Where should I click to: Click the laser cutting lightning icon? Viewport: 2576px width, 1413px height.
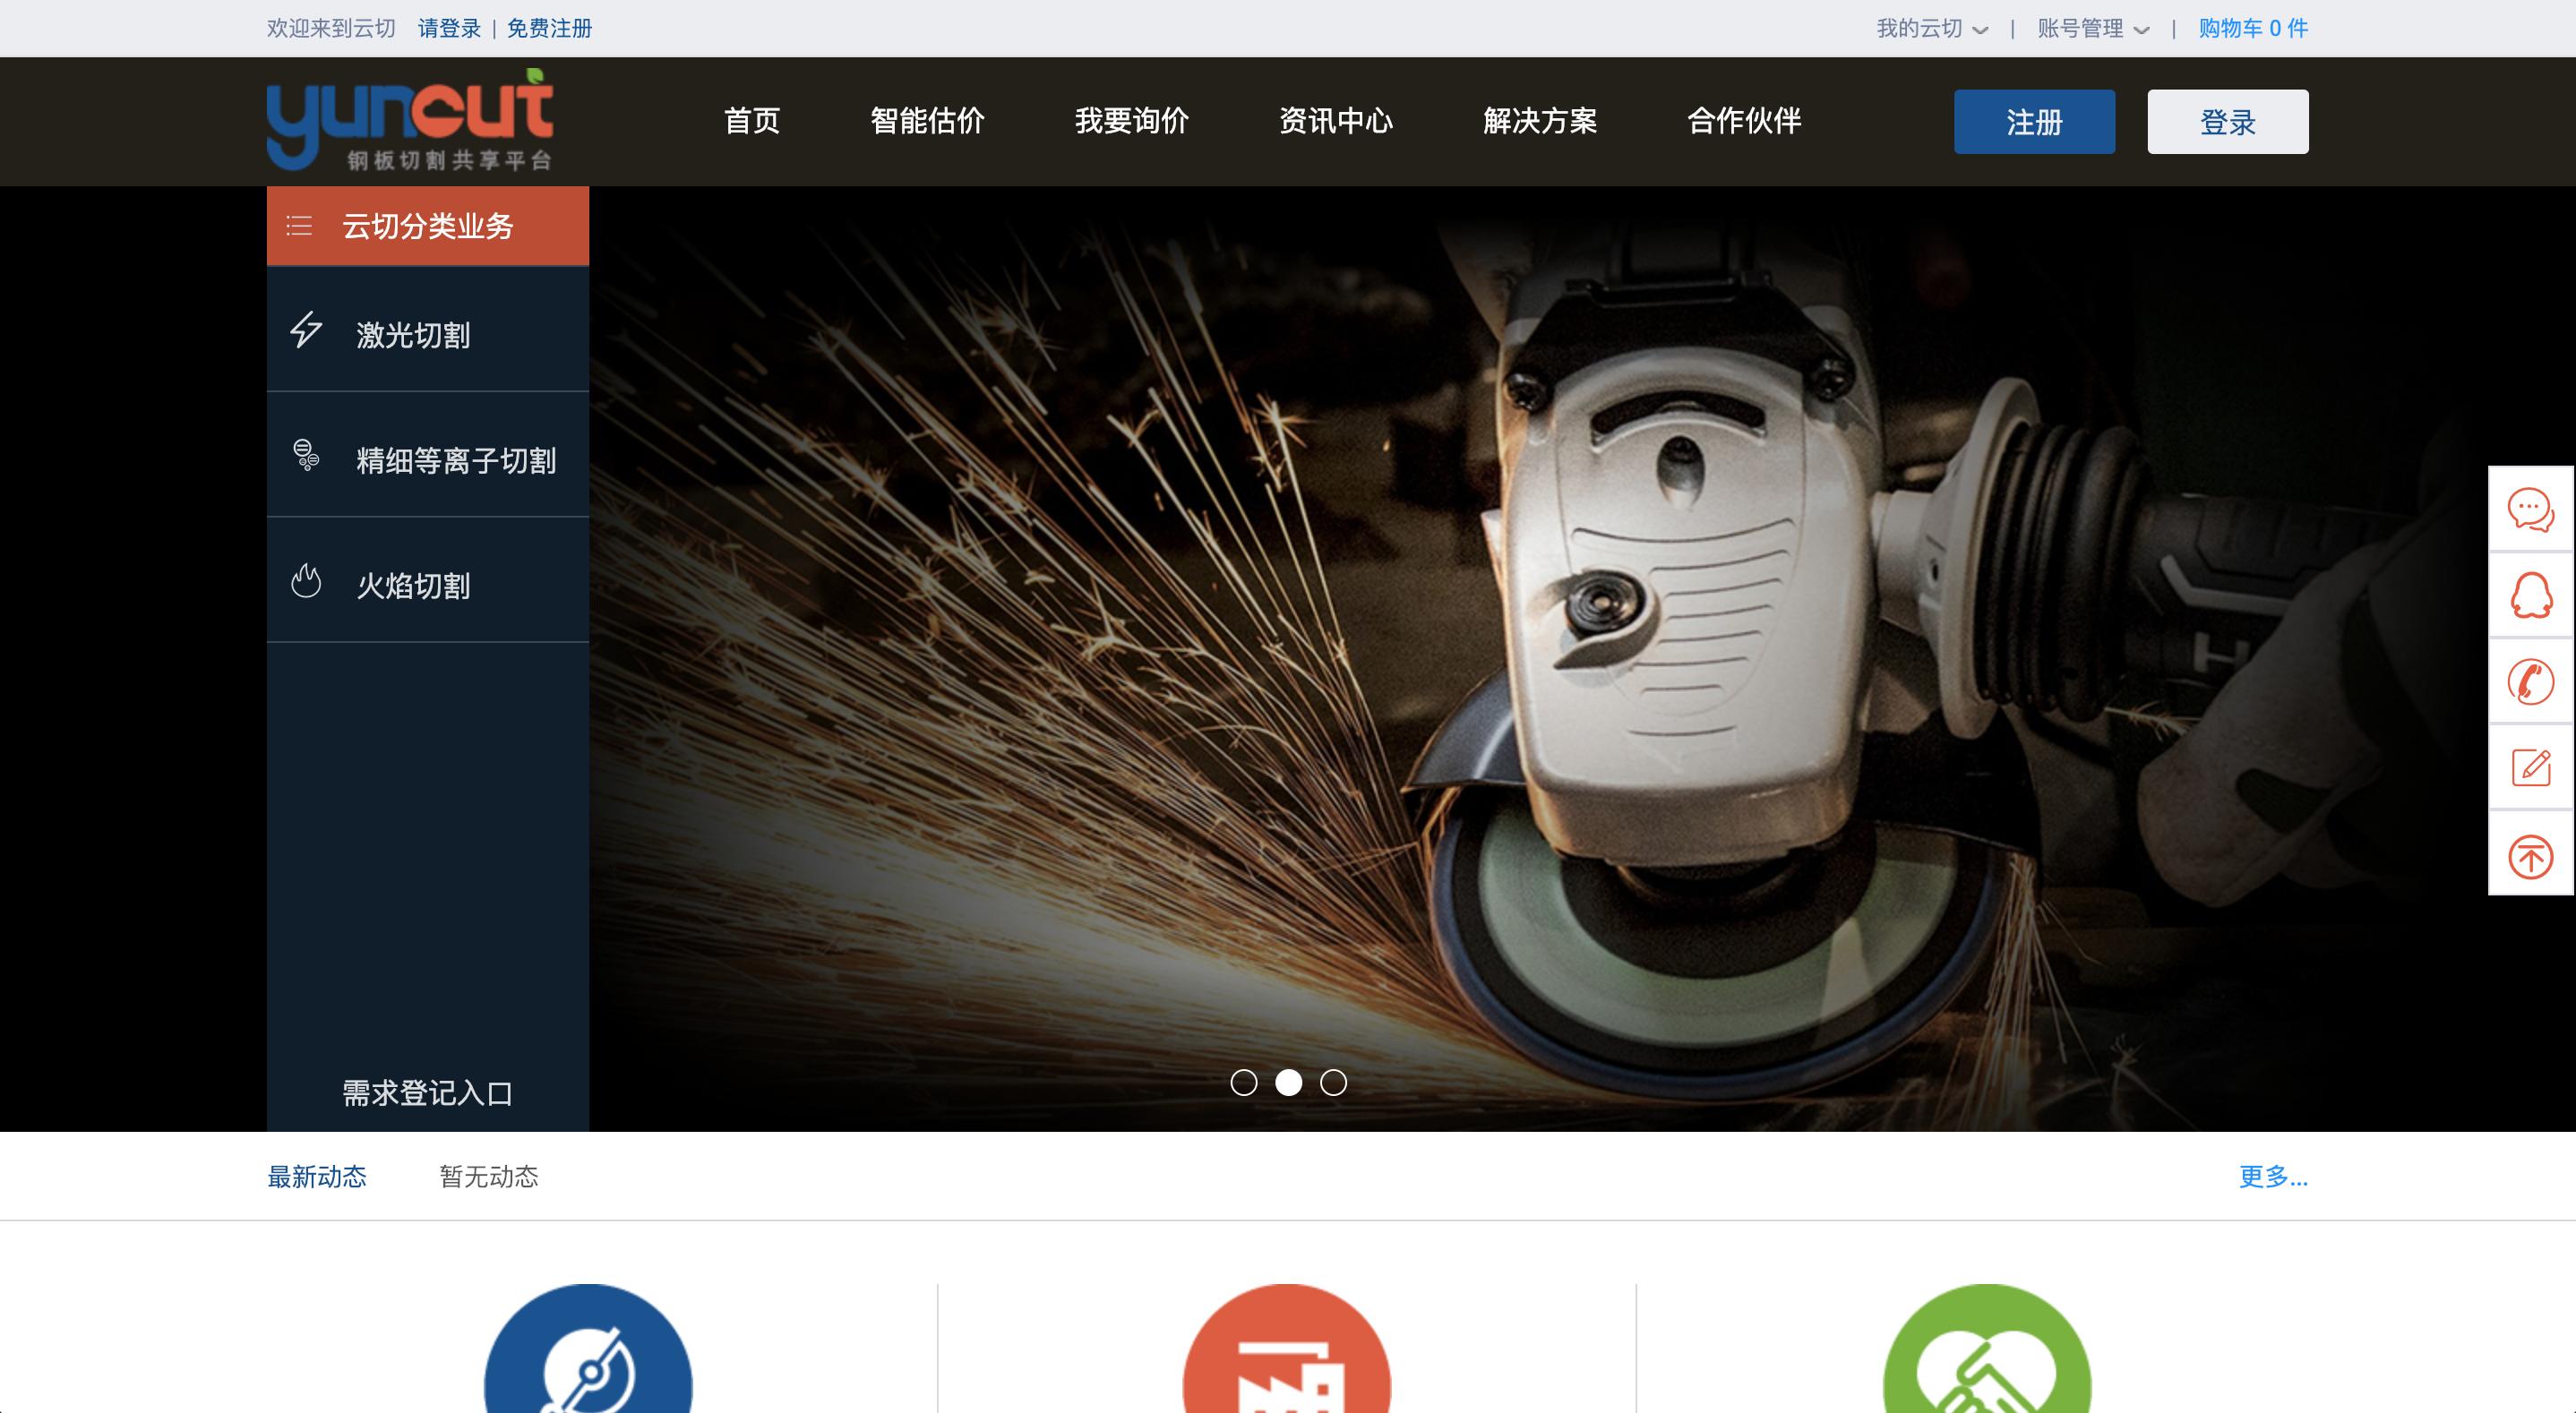point(306,329)
